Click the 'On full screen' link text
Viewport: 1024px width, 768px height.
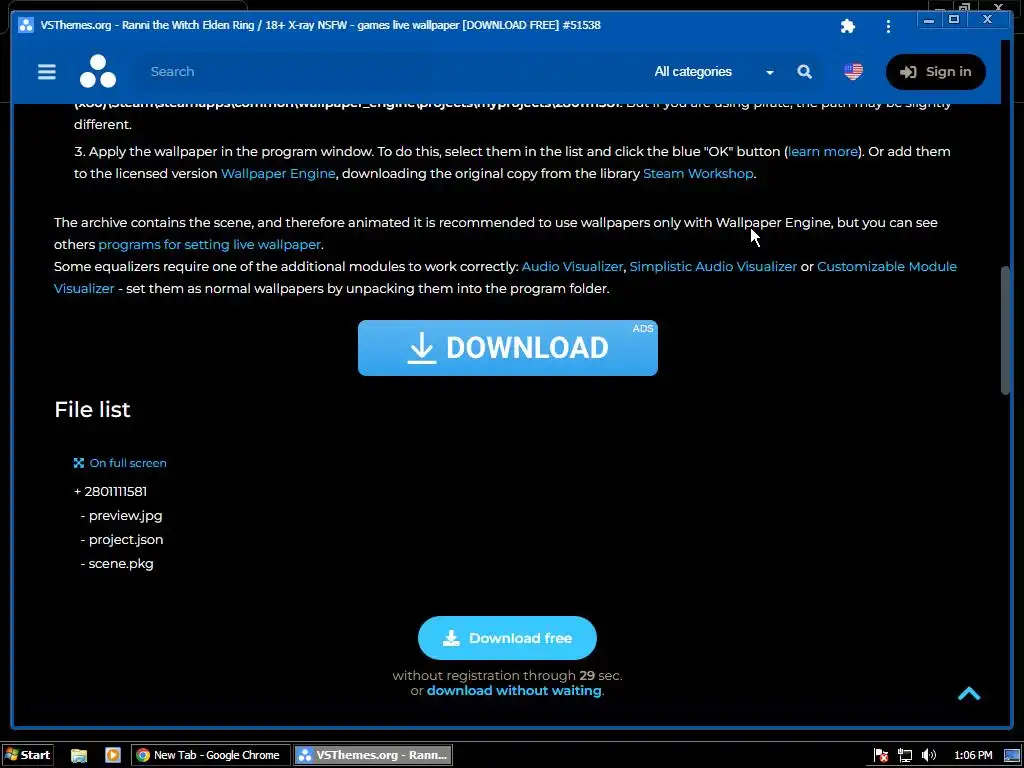[x=128, y=463]
